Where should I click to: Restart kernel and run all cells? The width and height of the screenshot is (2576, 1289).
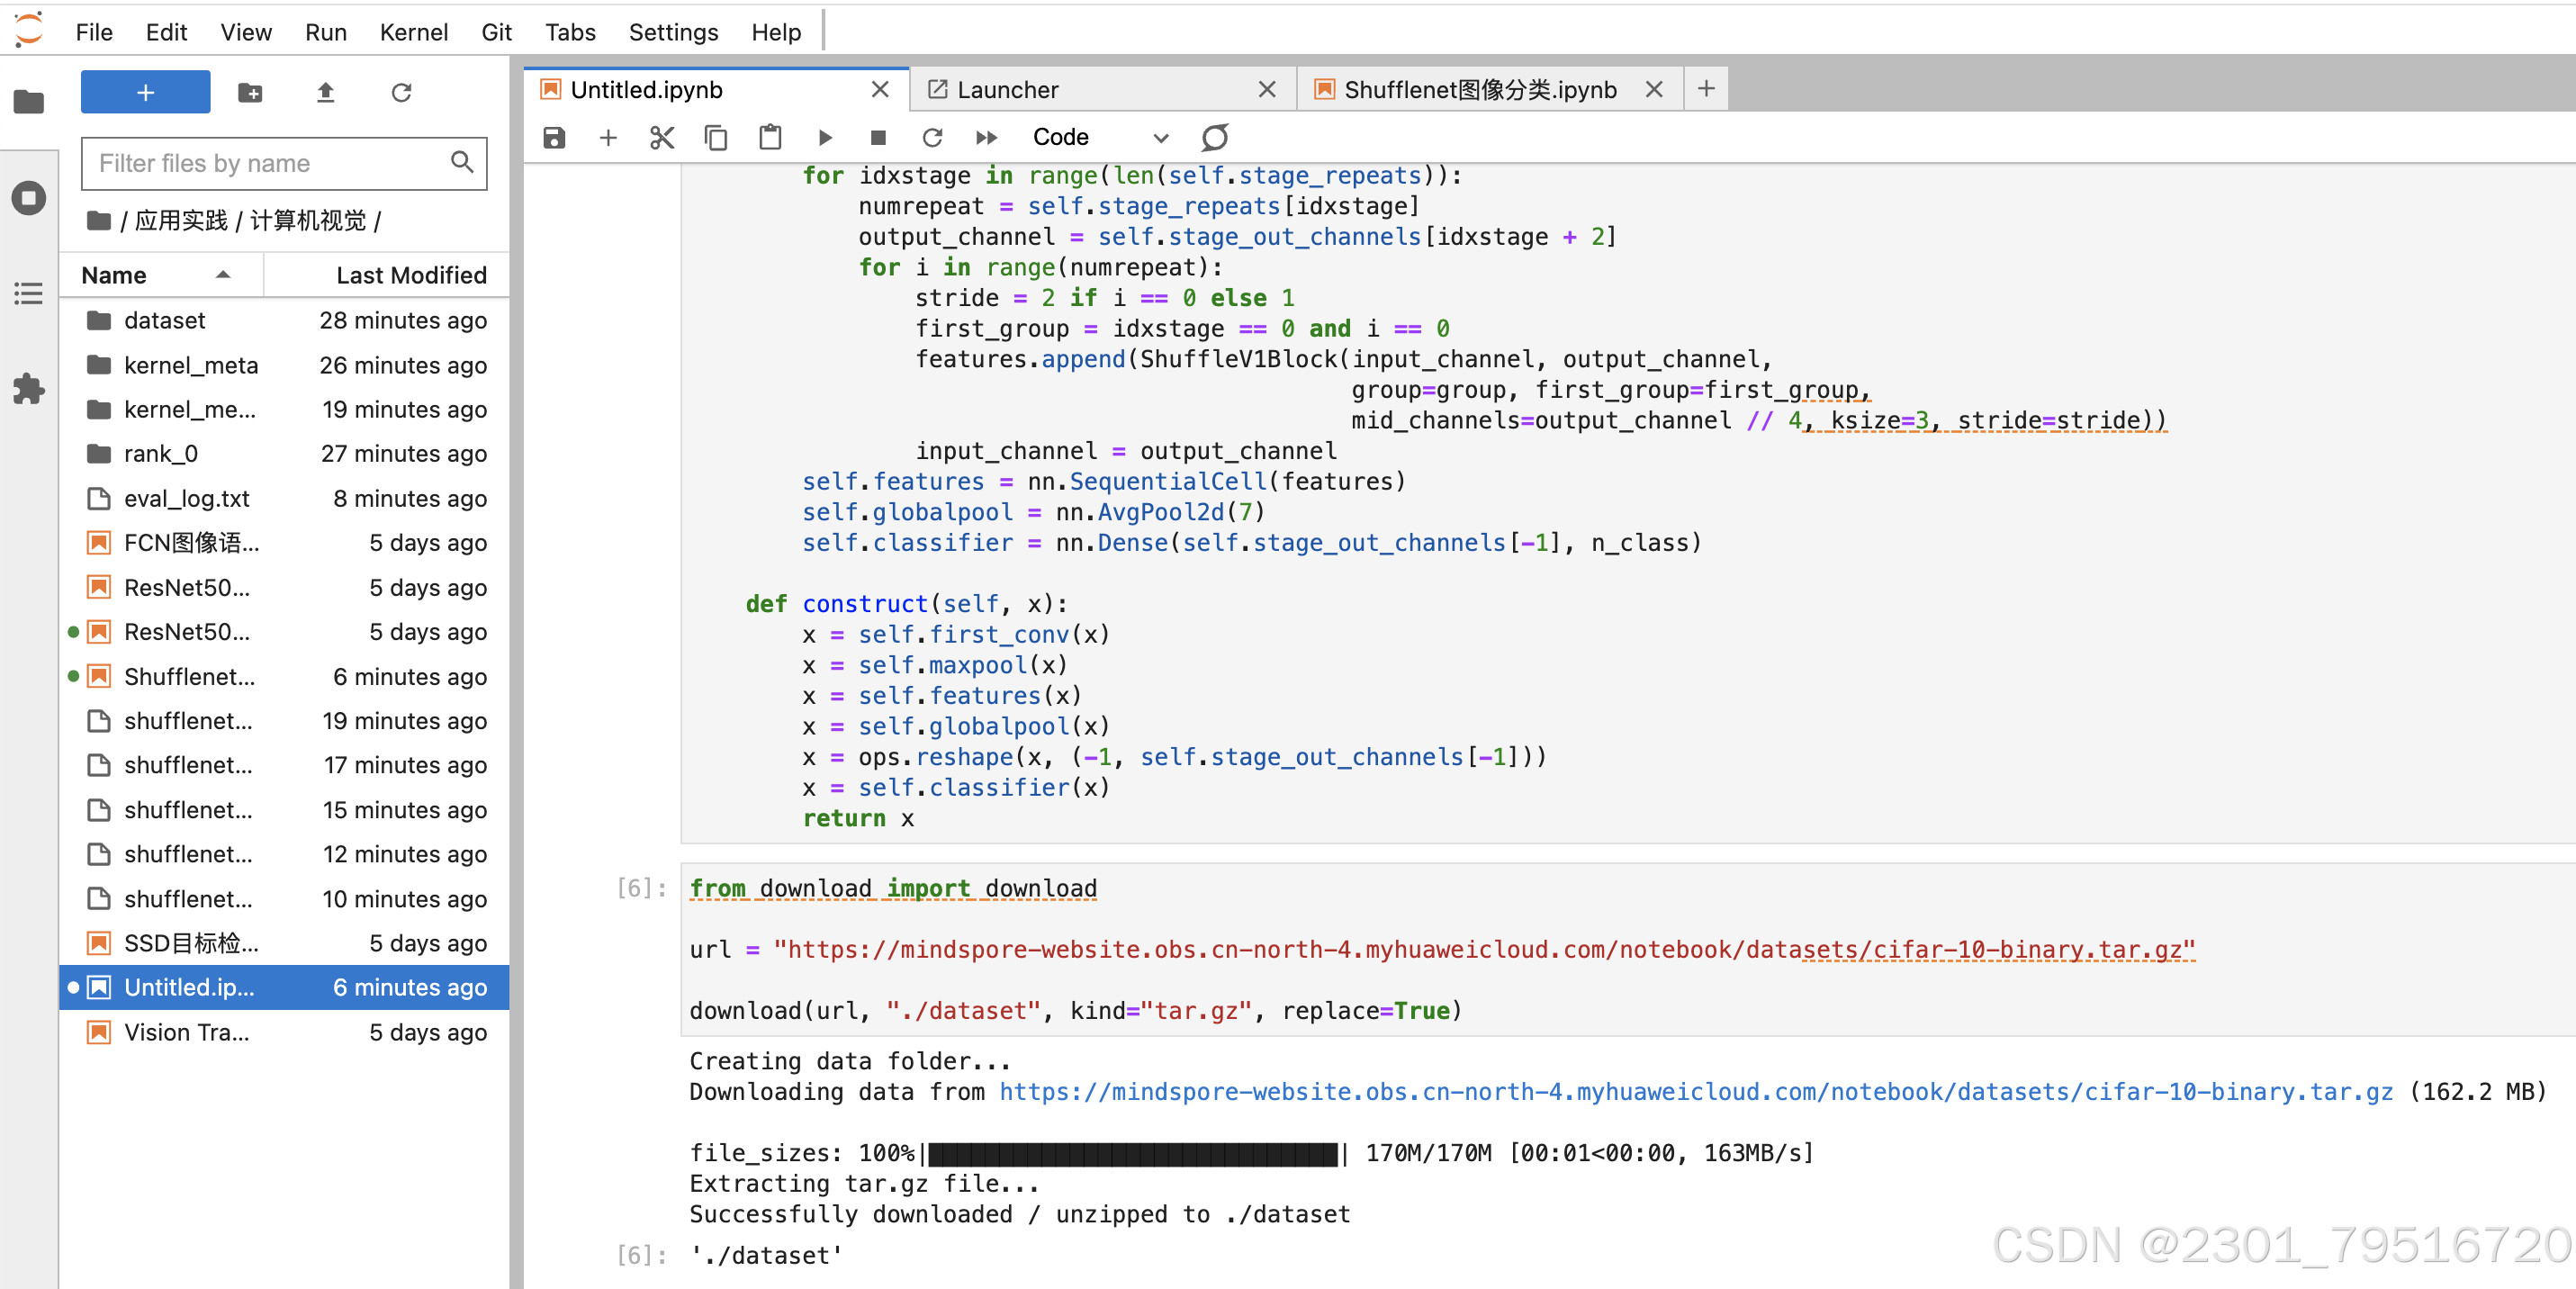(x=986, y=137)
